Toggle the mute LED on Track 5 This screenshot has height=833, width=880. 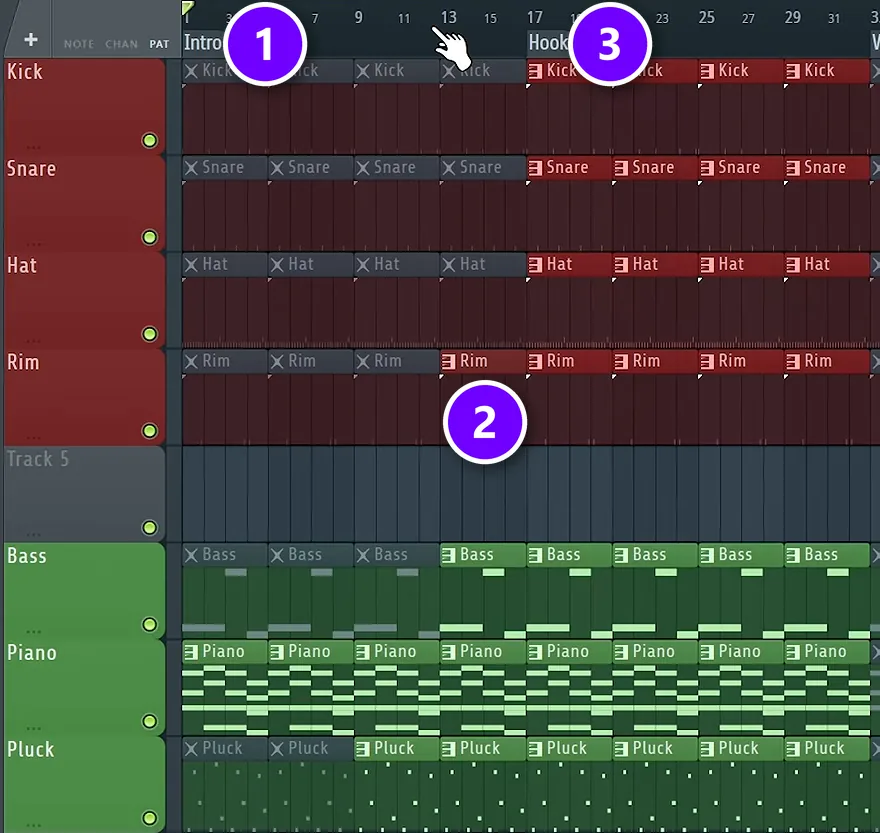(x=149, y=528)
